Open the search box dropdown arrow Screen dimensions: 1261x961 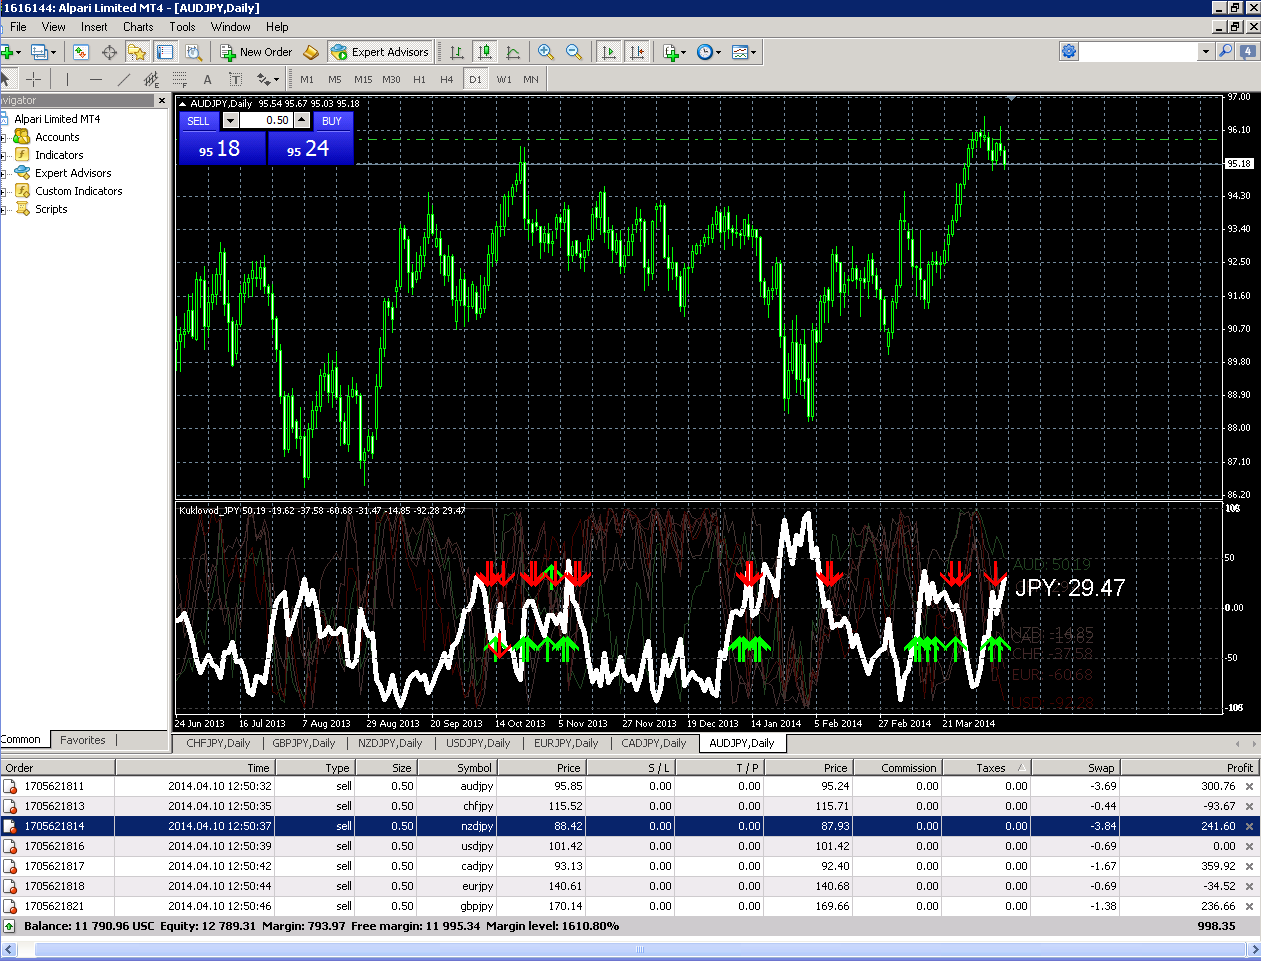click(x=1205, y=51)
